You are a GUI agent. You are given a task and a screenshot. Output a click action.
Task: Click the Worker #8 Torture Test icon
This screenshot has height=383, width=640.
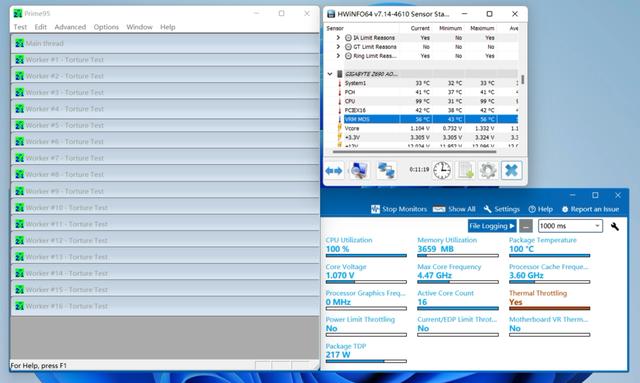[19, 174]
